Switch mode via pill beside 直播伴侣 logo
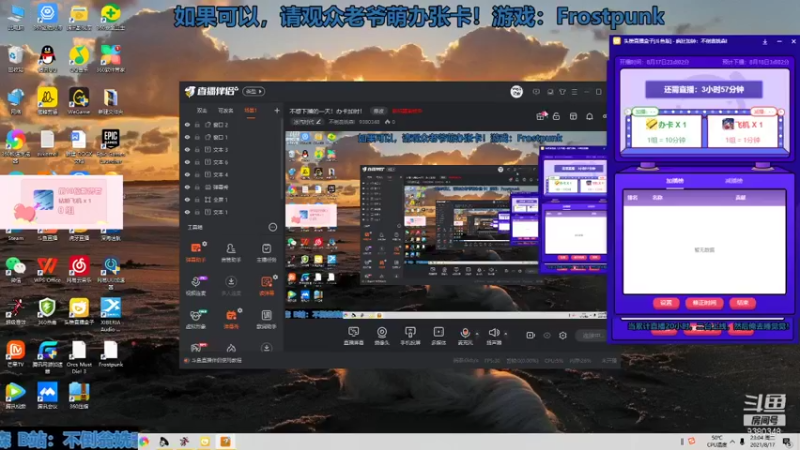The image size is (800, 450). [x=254, y=91]
